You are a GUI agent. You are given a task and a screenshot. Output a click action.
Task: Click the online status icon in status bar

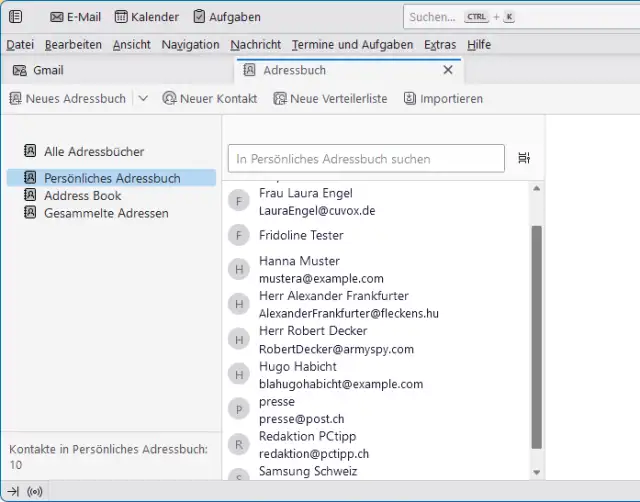(x=35, y=491)
